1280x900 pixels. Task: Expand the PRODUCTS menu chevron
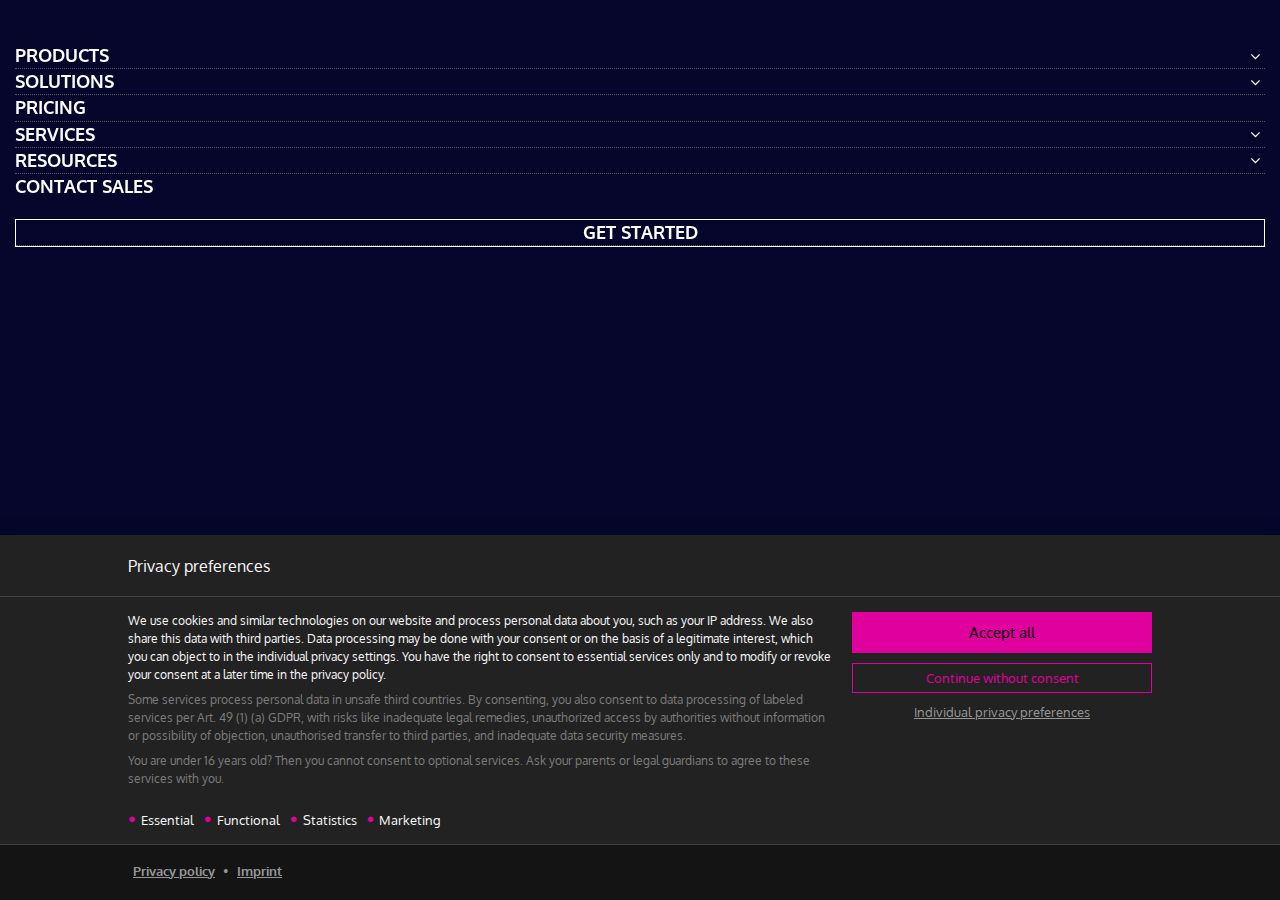click(x=1255, y=56)
